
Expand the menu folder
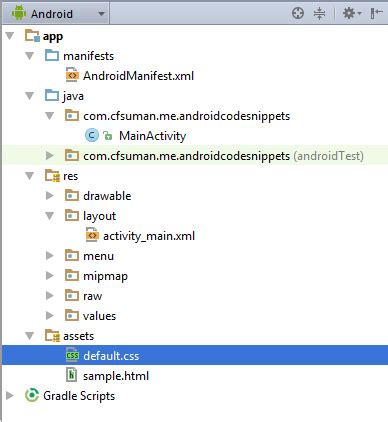tap(50, 255)
